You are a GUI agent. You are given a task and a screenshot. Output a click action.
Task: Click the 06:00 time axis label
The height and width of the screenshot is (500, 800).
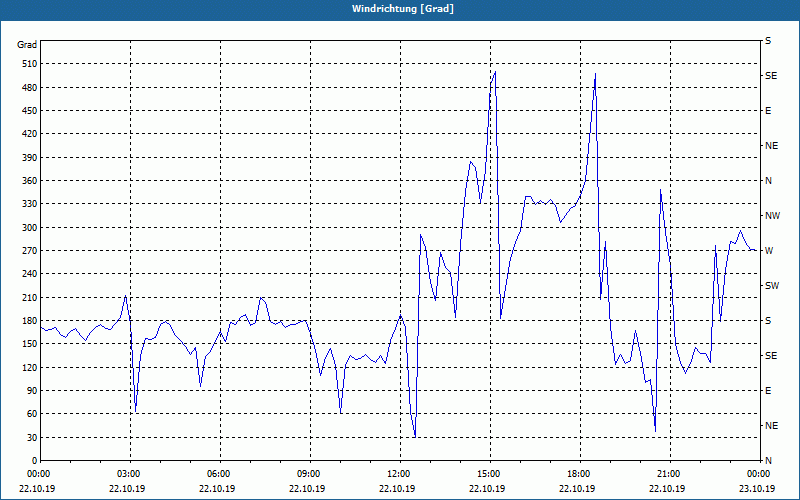pos(217,474)
